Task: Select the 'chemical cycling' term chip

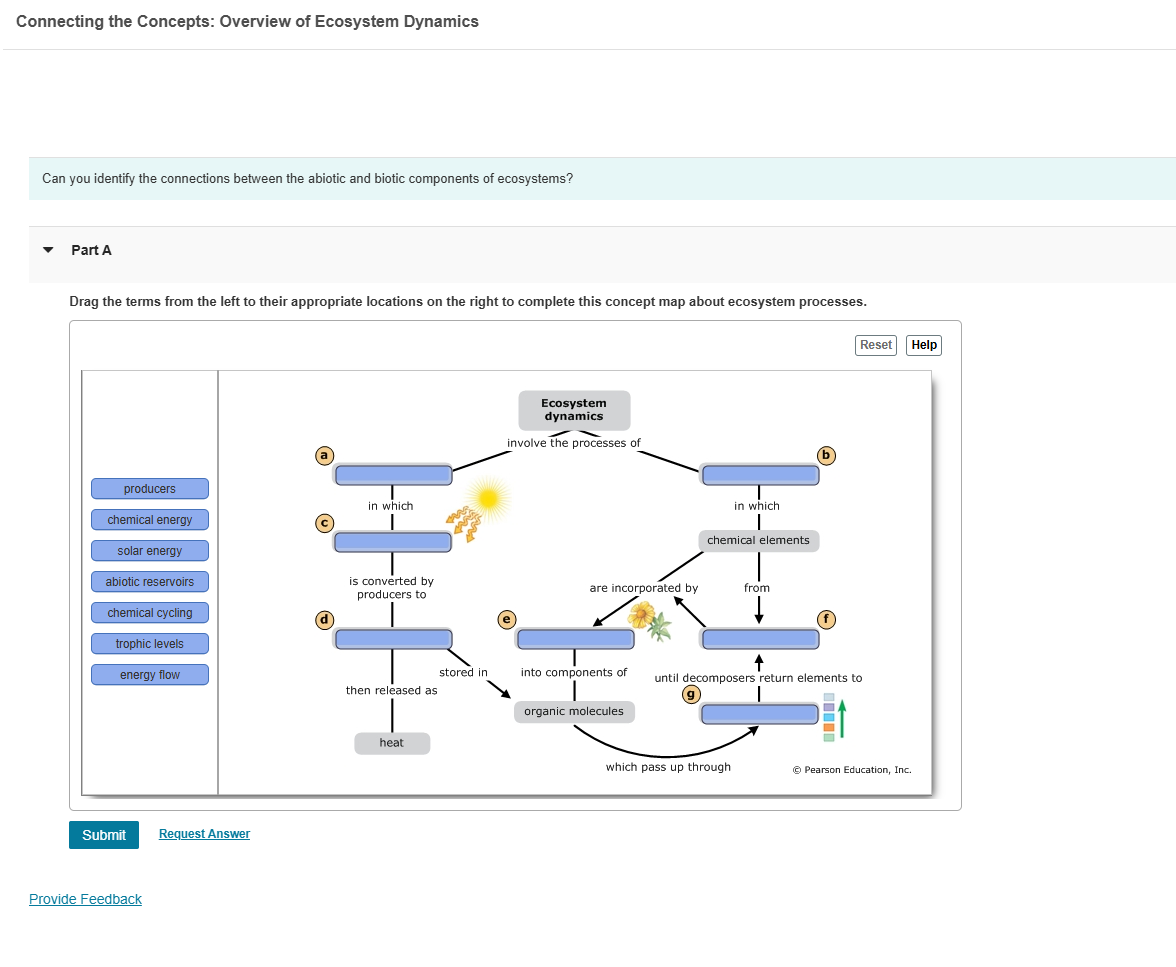Action: tap(149, 612)
